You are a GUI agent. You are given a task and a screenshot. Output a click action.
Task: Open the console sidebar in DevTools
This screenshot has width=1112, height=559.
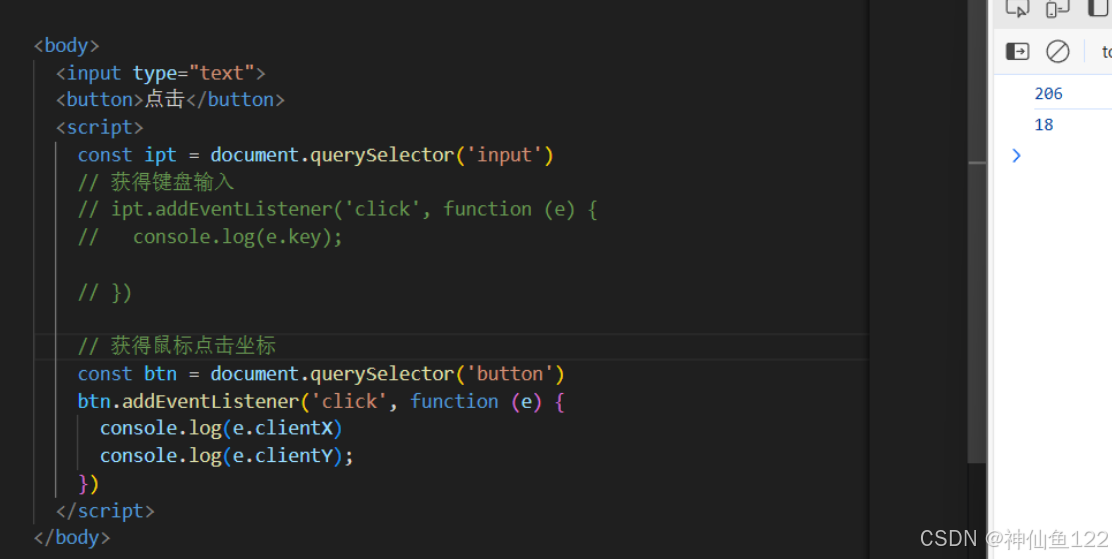[1017, 51]
